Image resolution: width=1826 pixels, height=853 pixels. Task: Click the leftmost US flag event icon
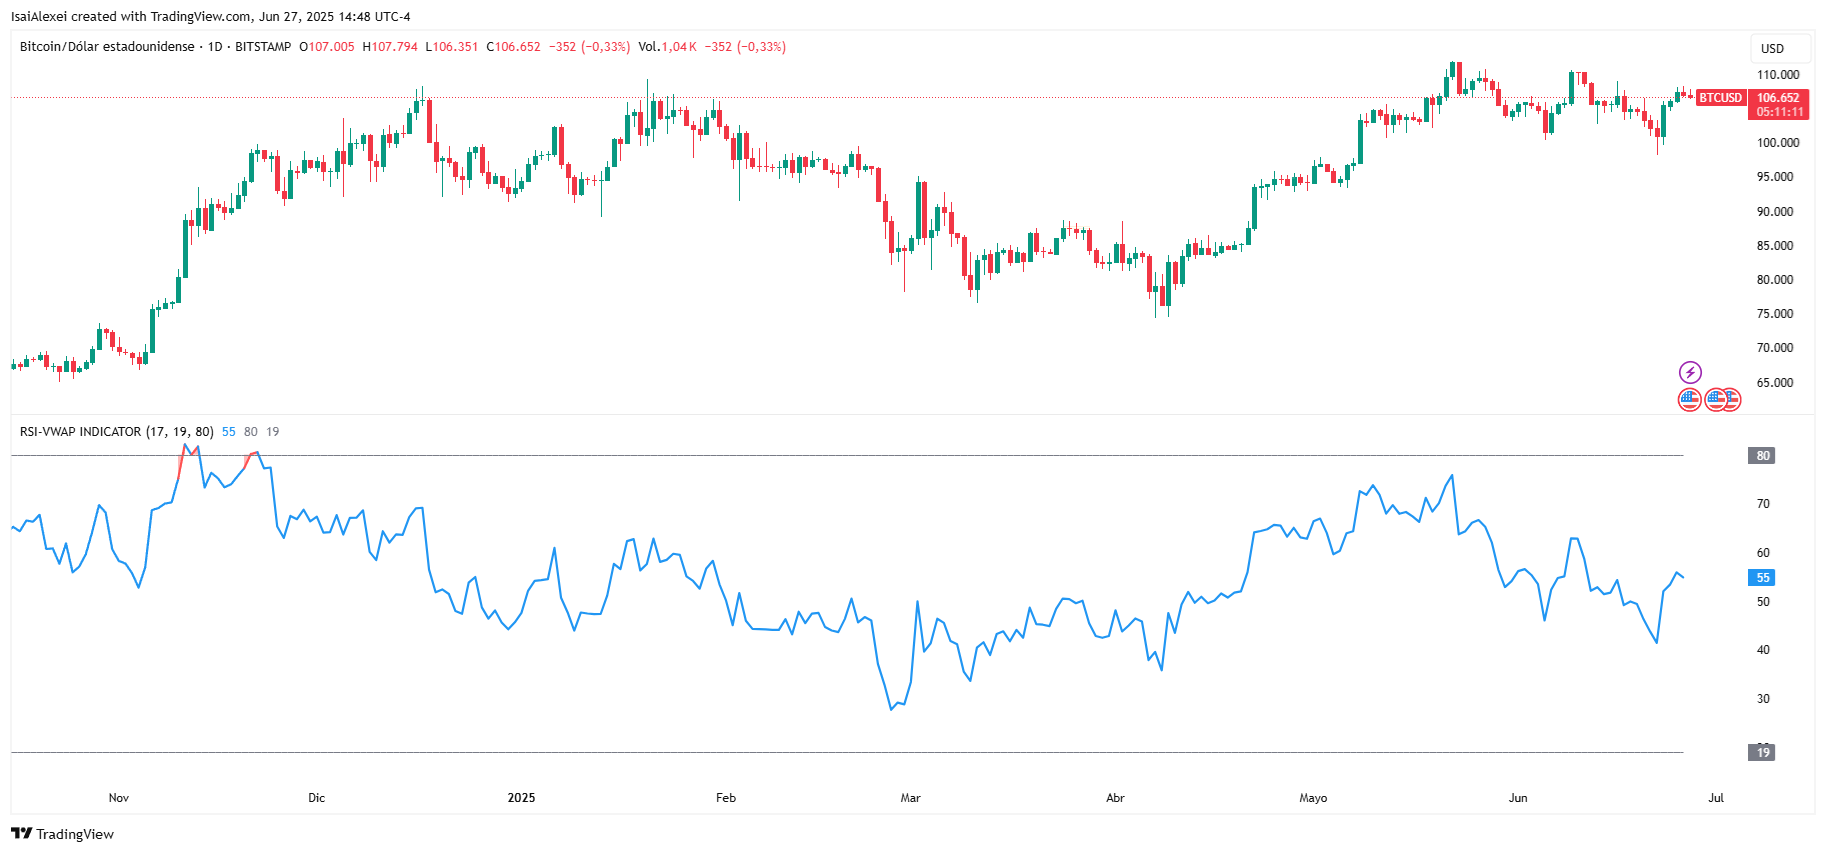coord(1690,400)
